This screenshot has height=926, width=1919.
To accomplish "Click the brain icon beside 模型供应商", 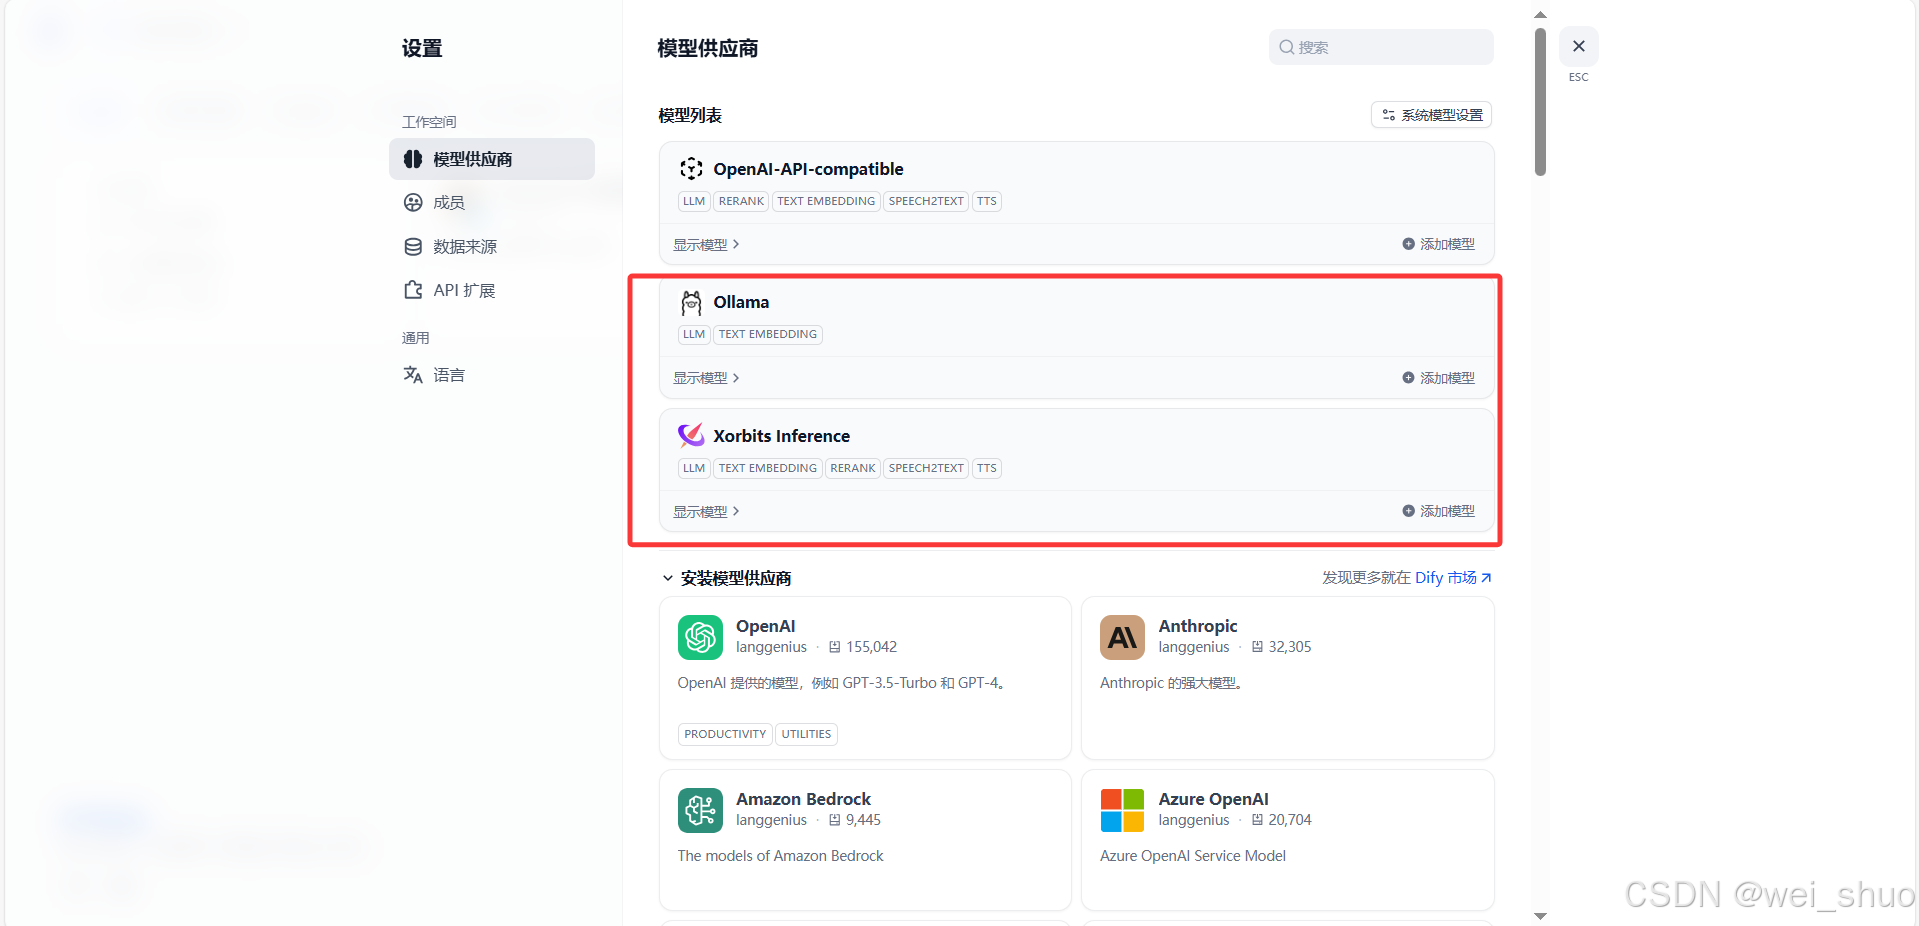I will tap(413, 159).
